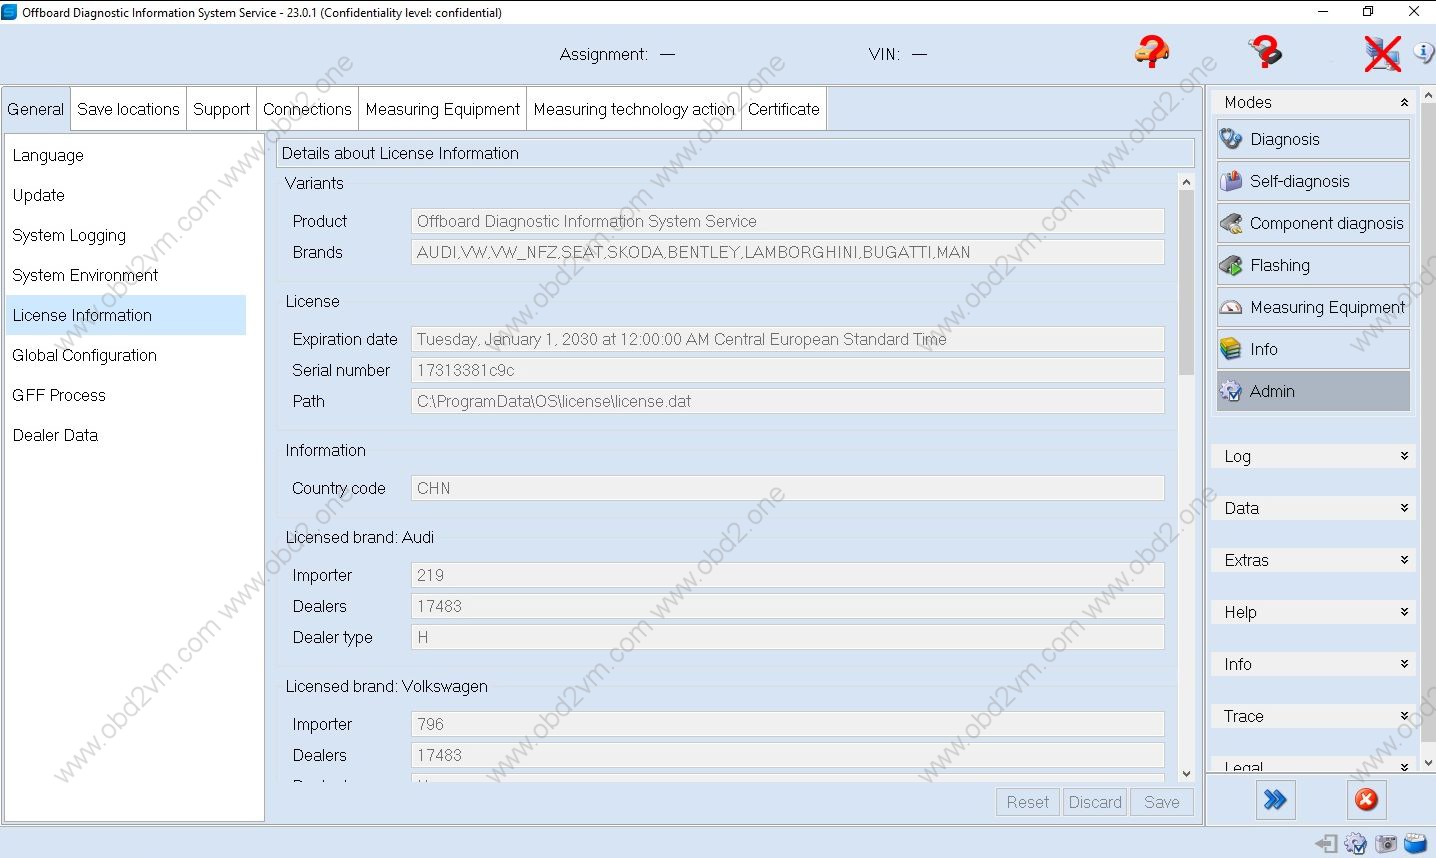Expand the Extras section
Image resolution: width=1436 pixels, height=858 pixels.
click(1314, 561)
